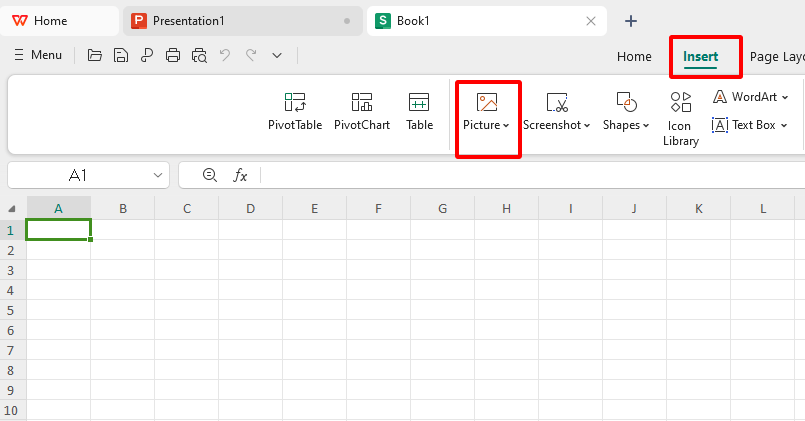Select row 2 header
The width and height of the screenshot is (805, 421).
(13, 250)
